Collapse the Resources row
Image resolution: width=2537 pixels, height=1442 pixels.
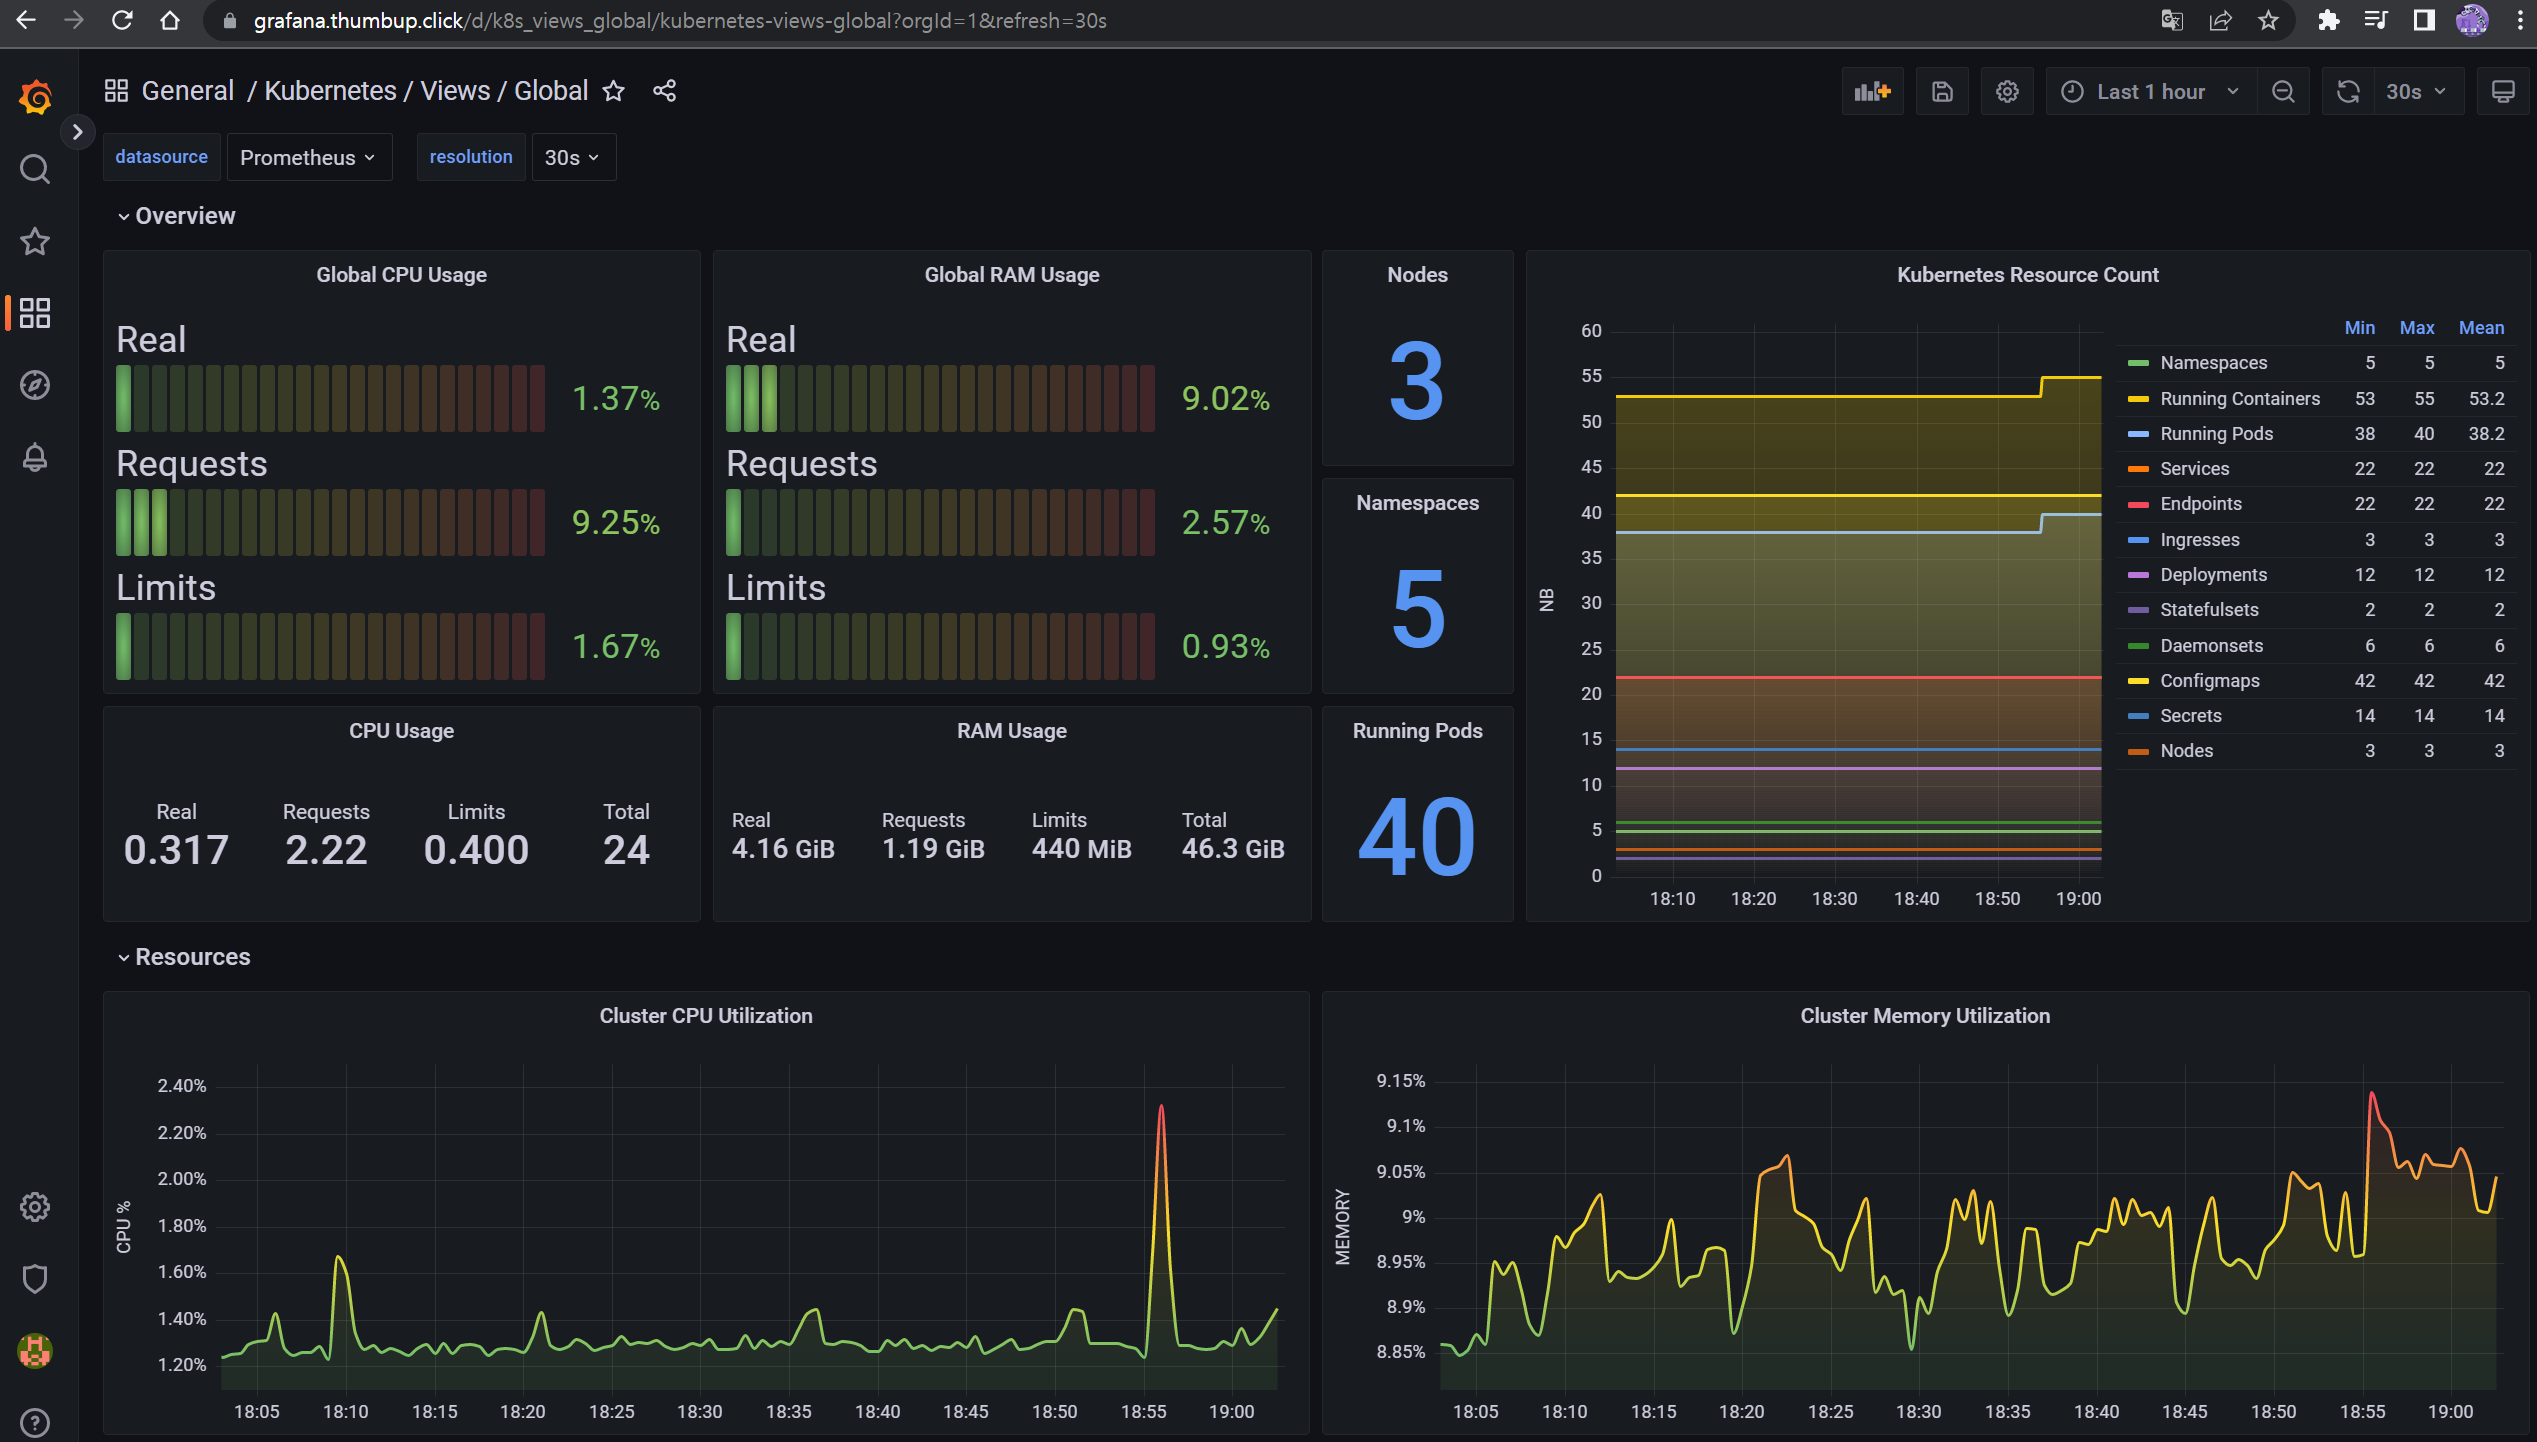183,957
